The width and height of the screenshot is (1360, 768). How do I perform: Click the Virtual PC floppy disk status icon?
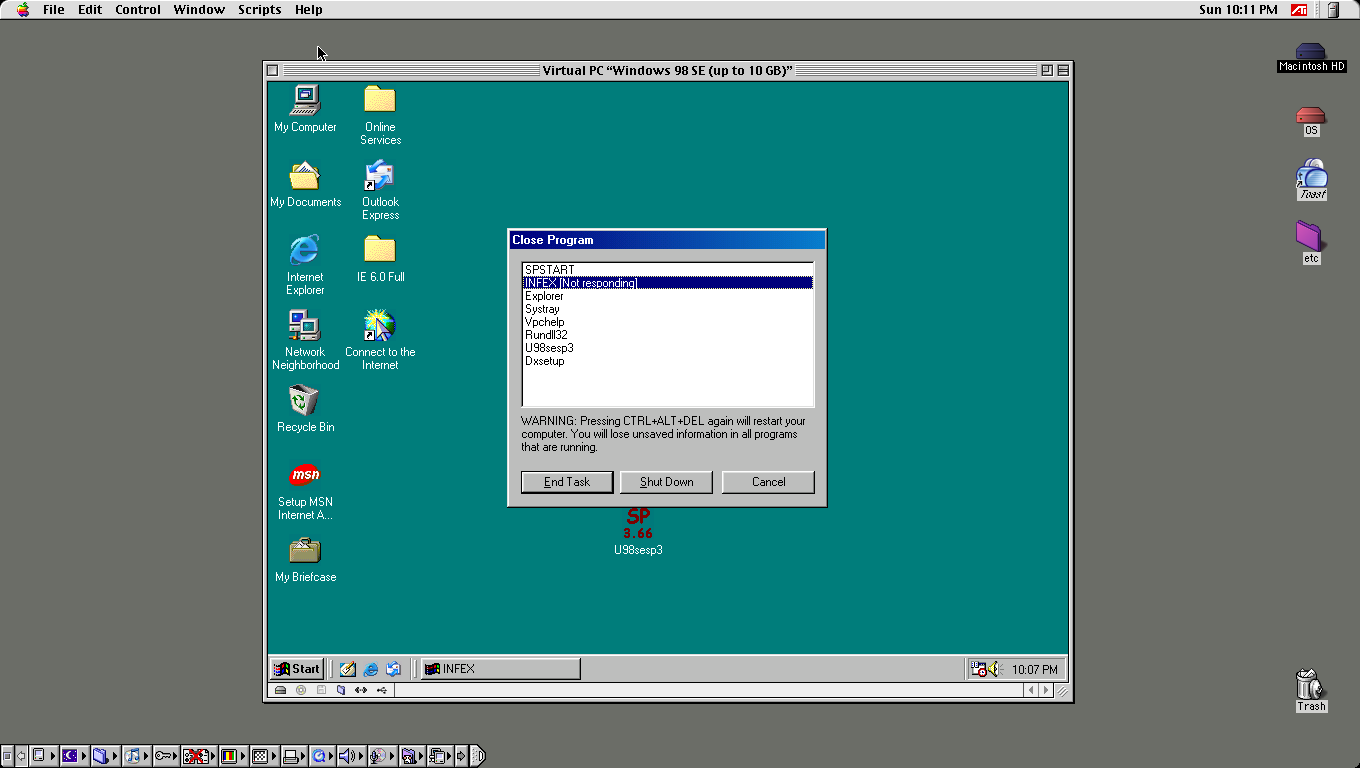[x=321, y=690]
